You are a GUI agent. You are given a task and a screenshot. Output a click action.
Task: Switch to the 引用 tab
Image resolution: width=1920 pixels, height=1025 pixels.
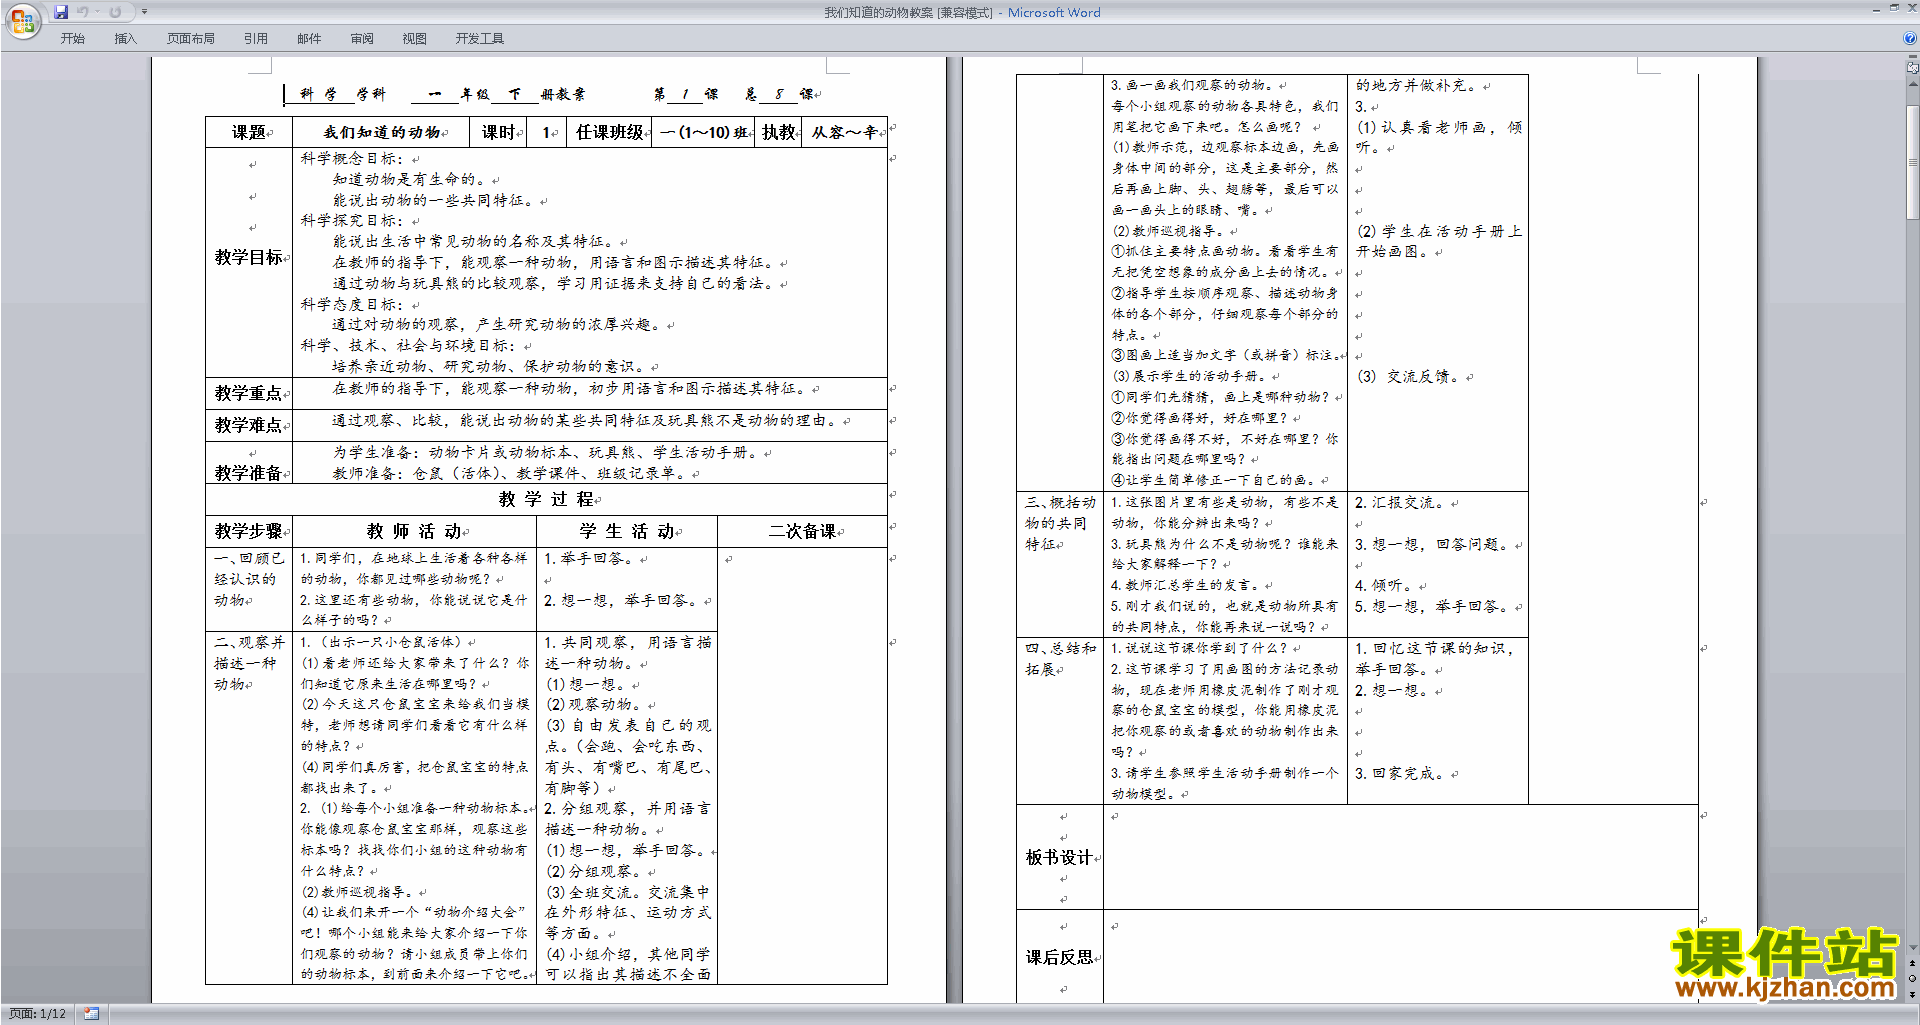pos(256,38)
